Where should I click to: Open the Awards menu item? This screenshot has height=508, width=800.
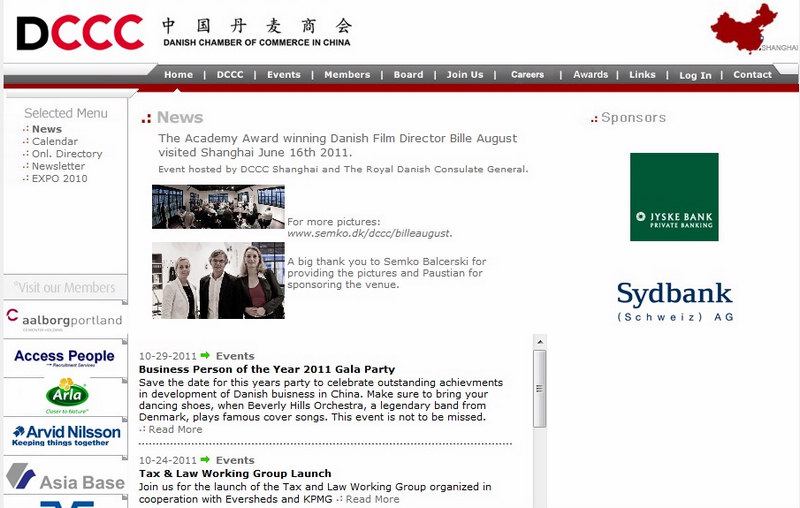point(590,74)
